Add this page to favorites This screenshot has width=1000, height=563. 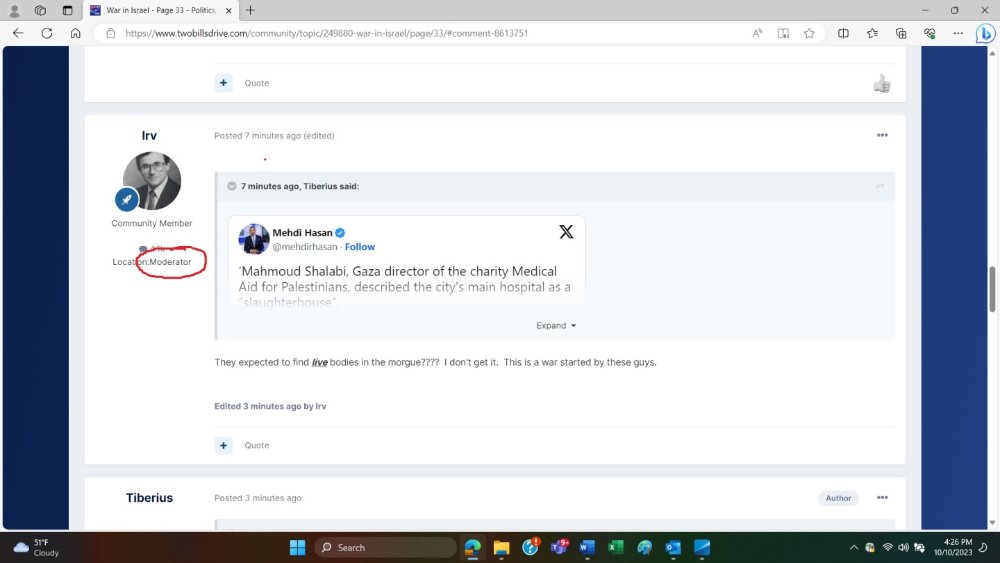(809, 33)
